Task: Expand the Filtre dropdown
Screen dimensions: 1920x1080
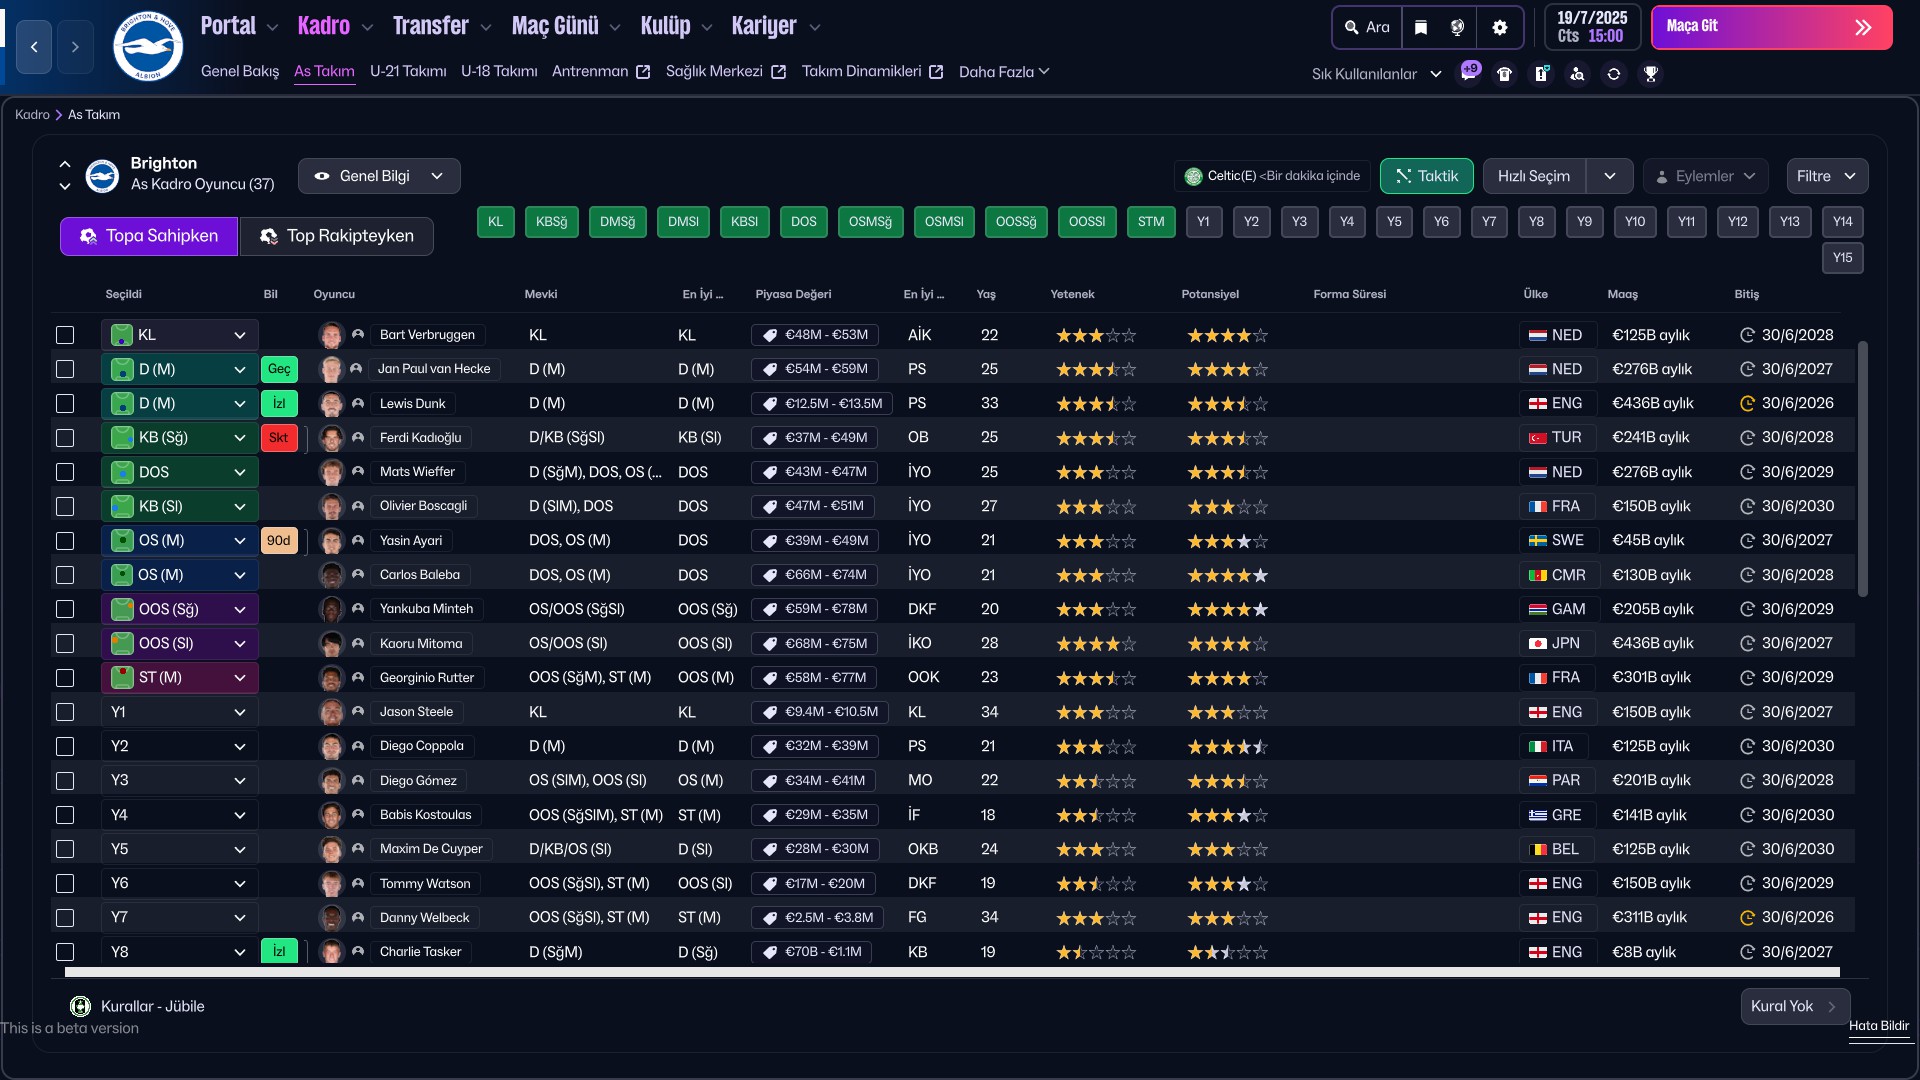Action: coord(1826,176)
